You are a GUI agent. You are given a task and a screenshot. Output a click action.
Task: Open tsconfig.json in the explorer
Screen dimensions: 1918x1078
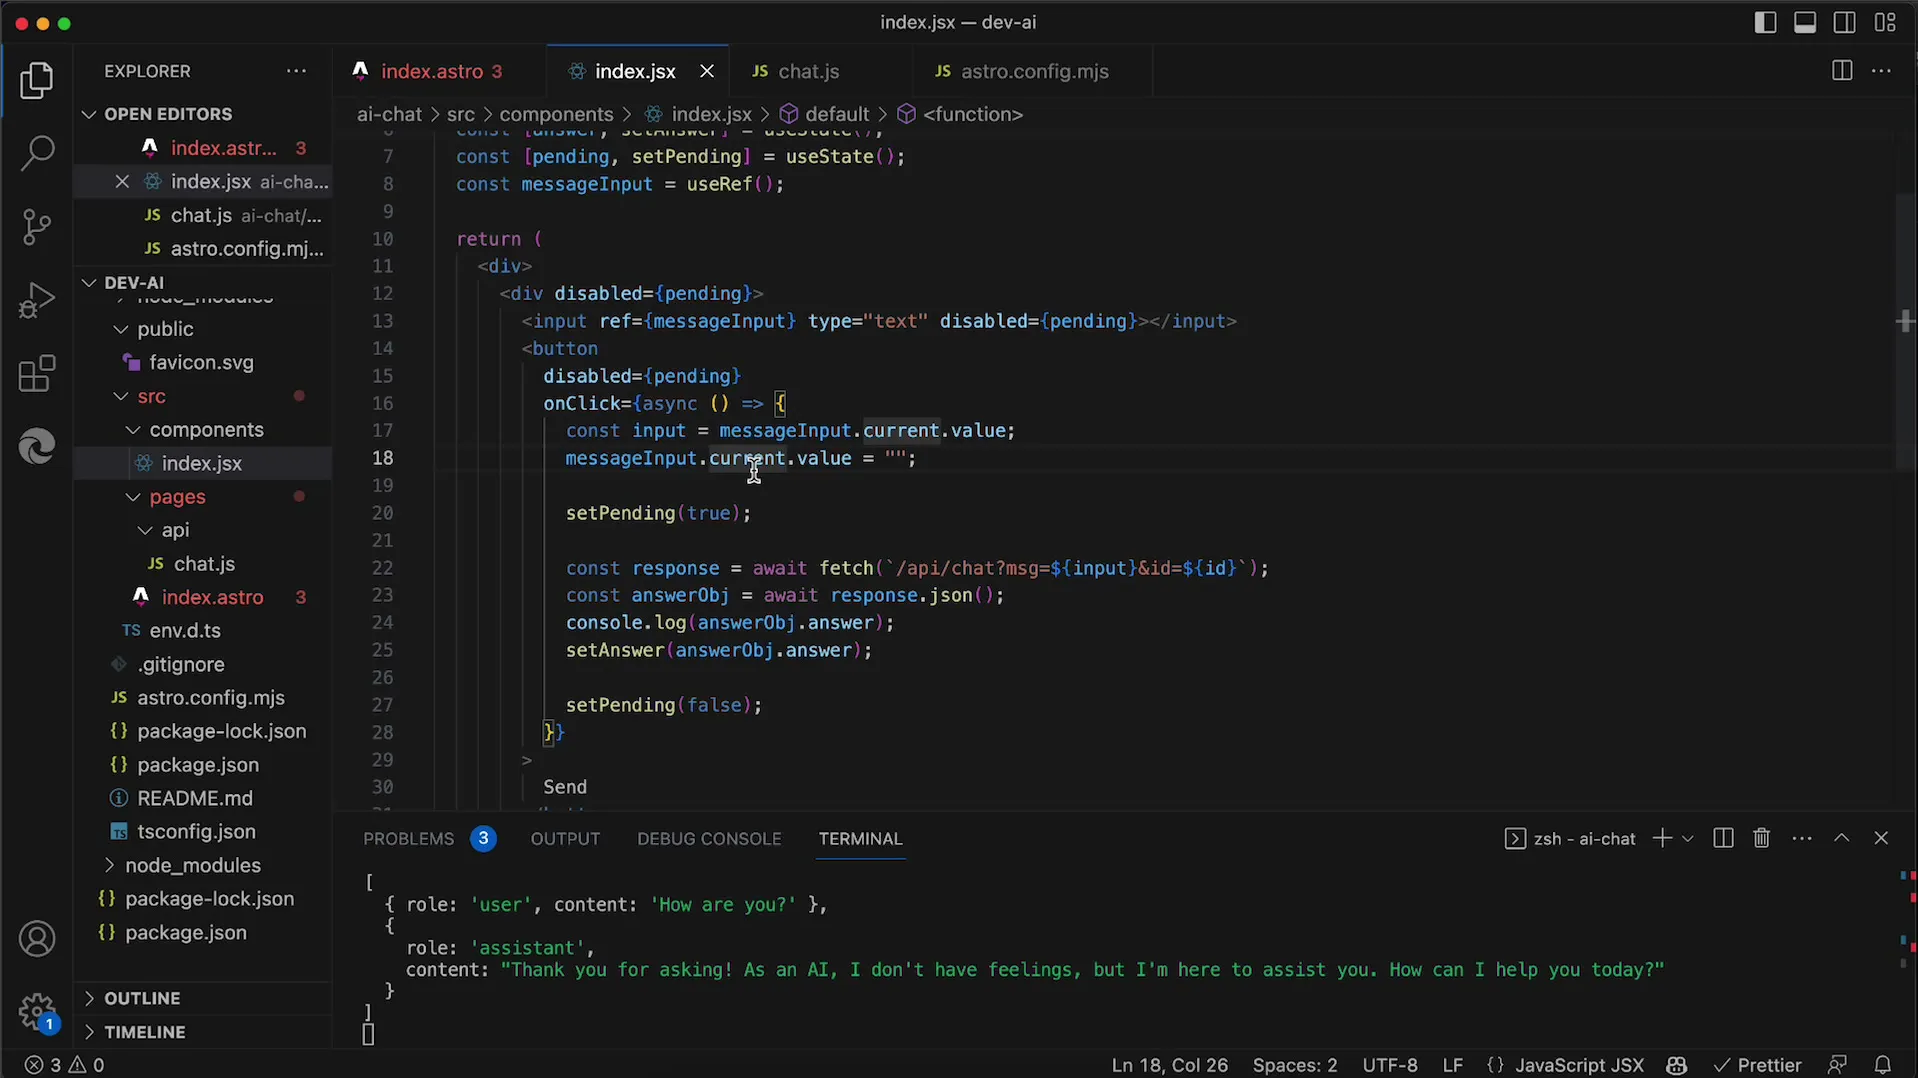[x=196, y=832]
